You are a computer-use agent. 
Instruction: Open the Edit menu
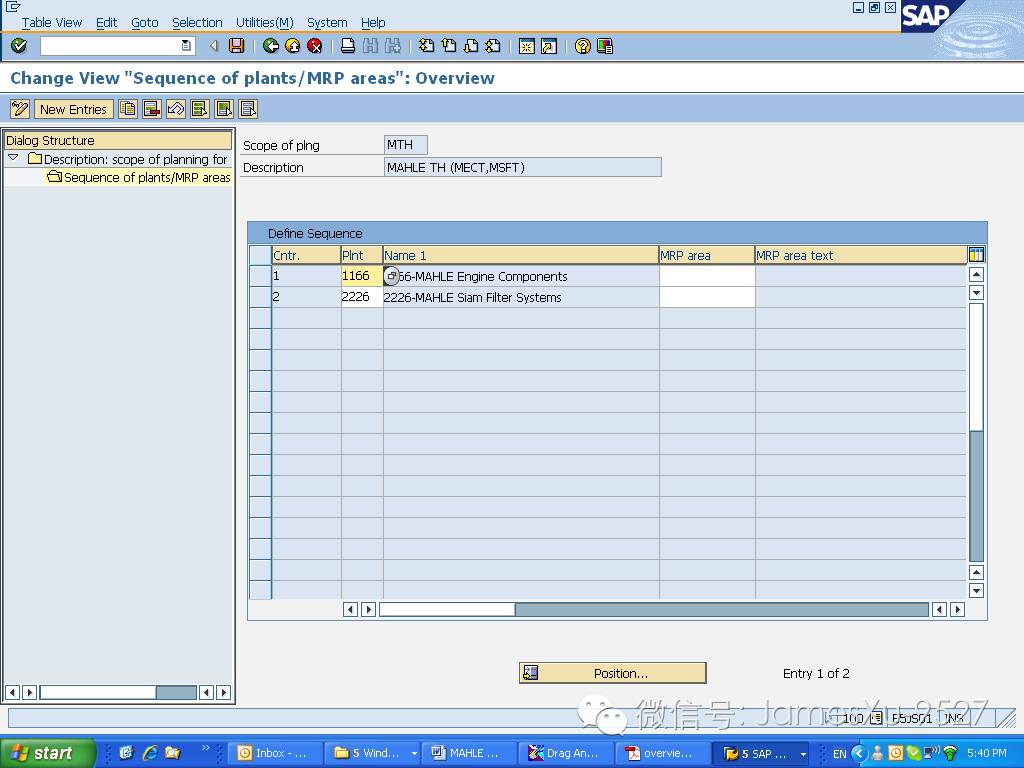(106, 22)
